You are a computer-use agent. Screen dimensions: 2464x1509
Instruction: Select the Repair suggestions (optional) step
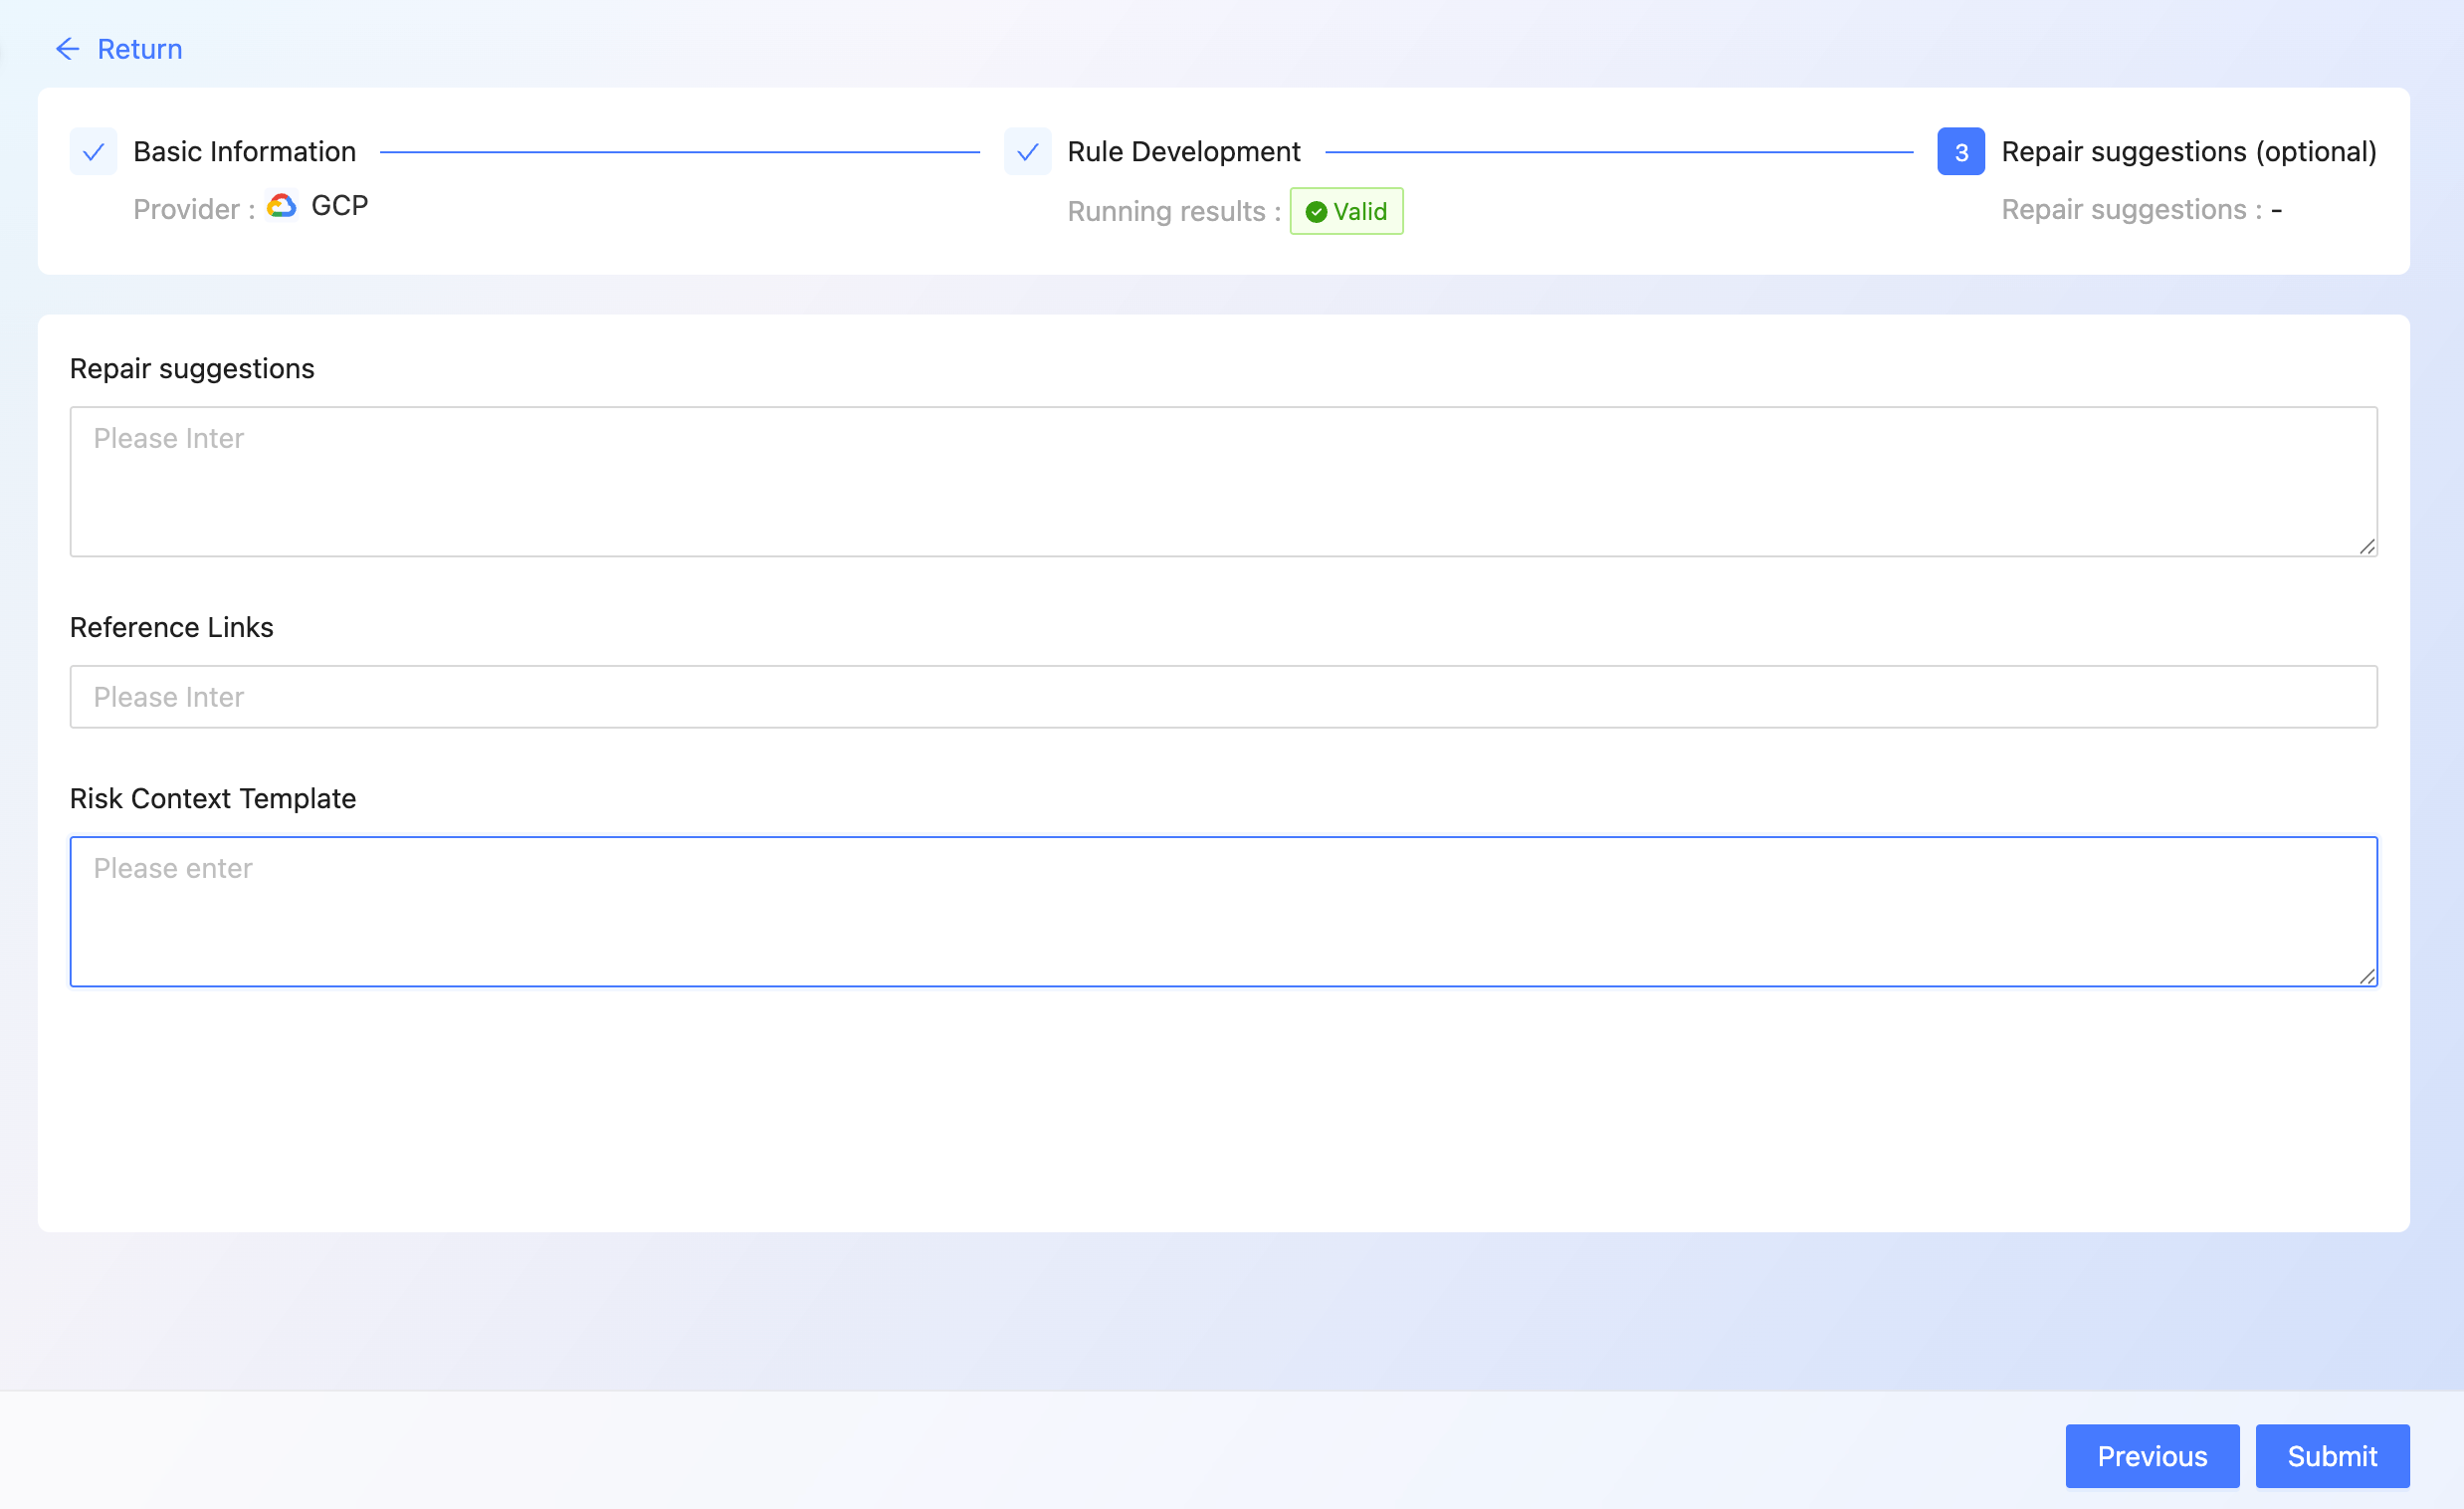click(x=2189, y=152)
